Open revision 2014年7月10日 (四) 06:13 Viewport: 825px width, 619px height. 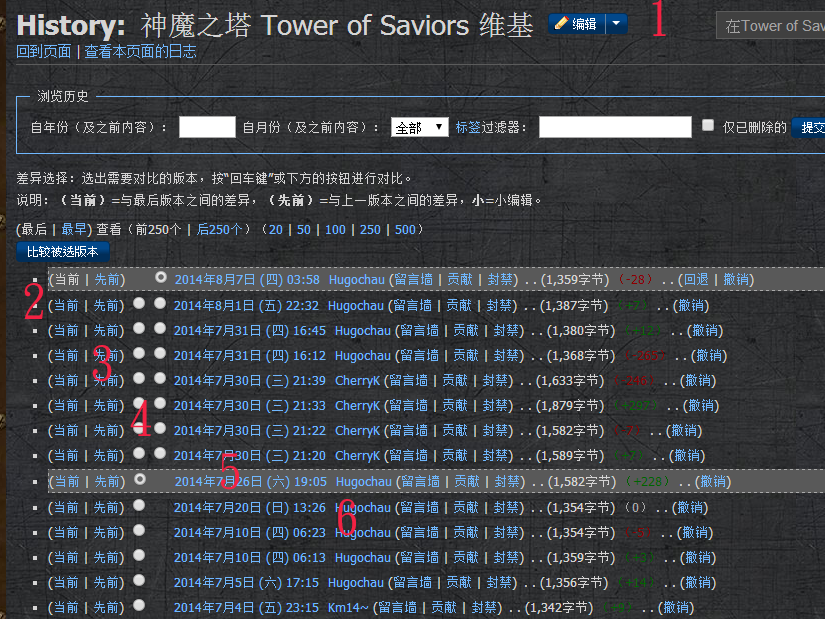point(250,557)
